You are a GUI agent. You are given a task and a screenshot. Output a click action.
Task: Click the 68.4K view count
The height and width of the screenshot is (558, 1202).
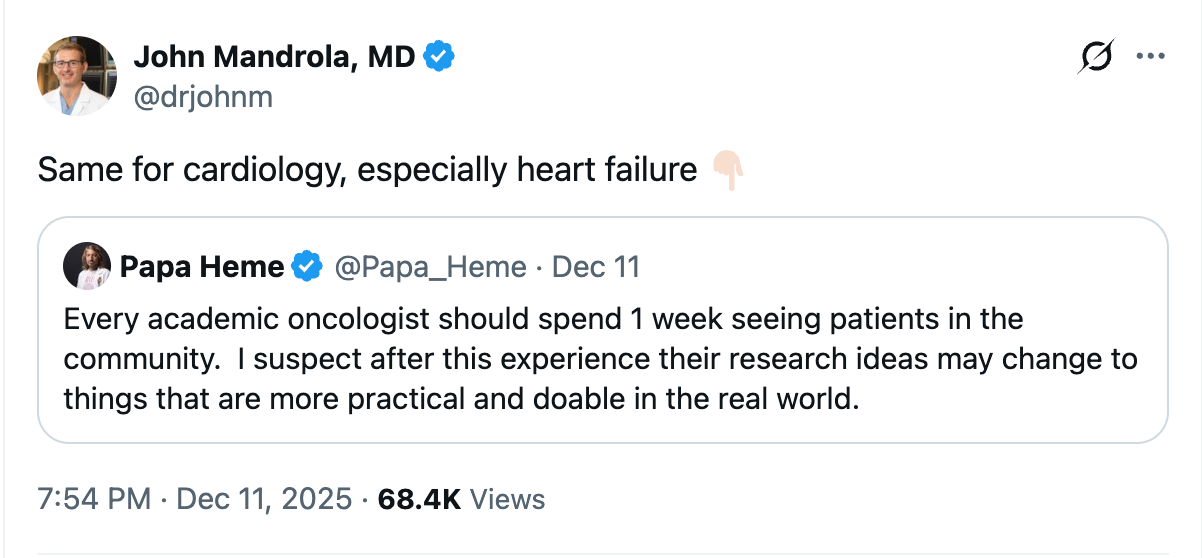419,499
